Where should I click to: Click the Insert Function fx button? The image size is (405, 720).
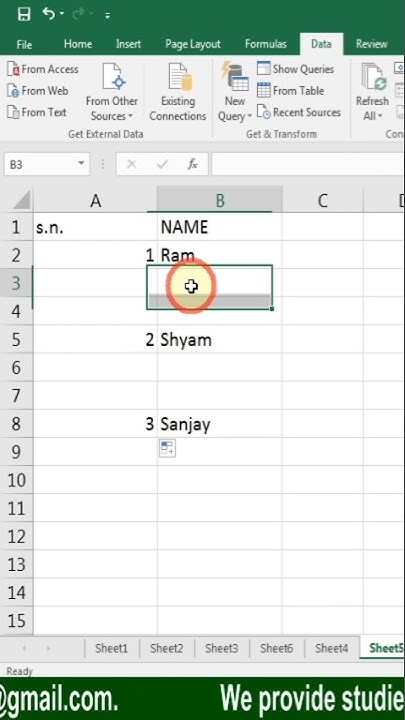[192, 164]
